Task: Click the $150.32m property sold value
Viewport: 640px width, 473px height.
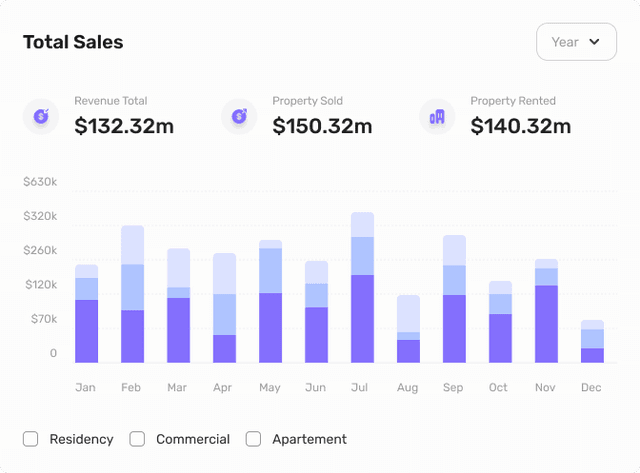Action: 322,126
